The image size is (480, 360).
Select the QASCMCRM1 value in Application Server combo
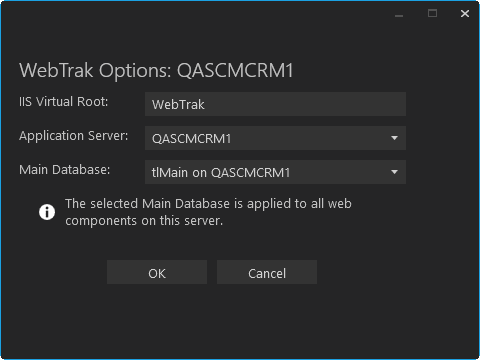(x=191, y=139)
